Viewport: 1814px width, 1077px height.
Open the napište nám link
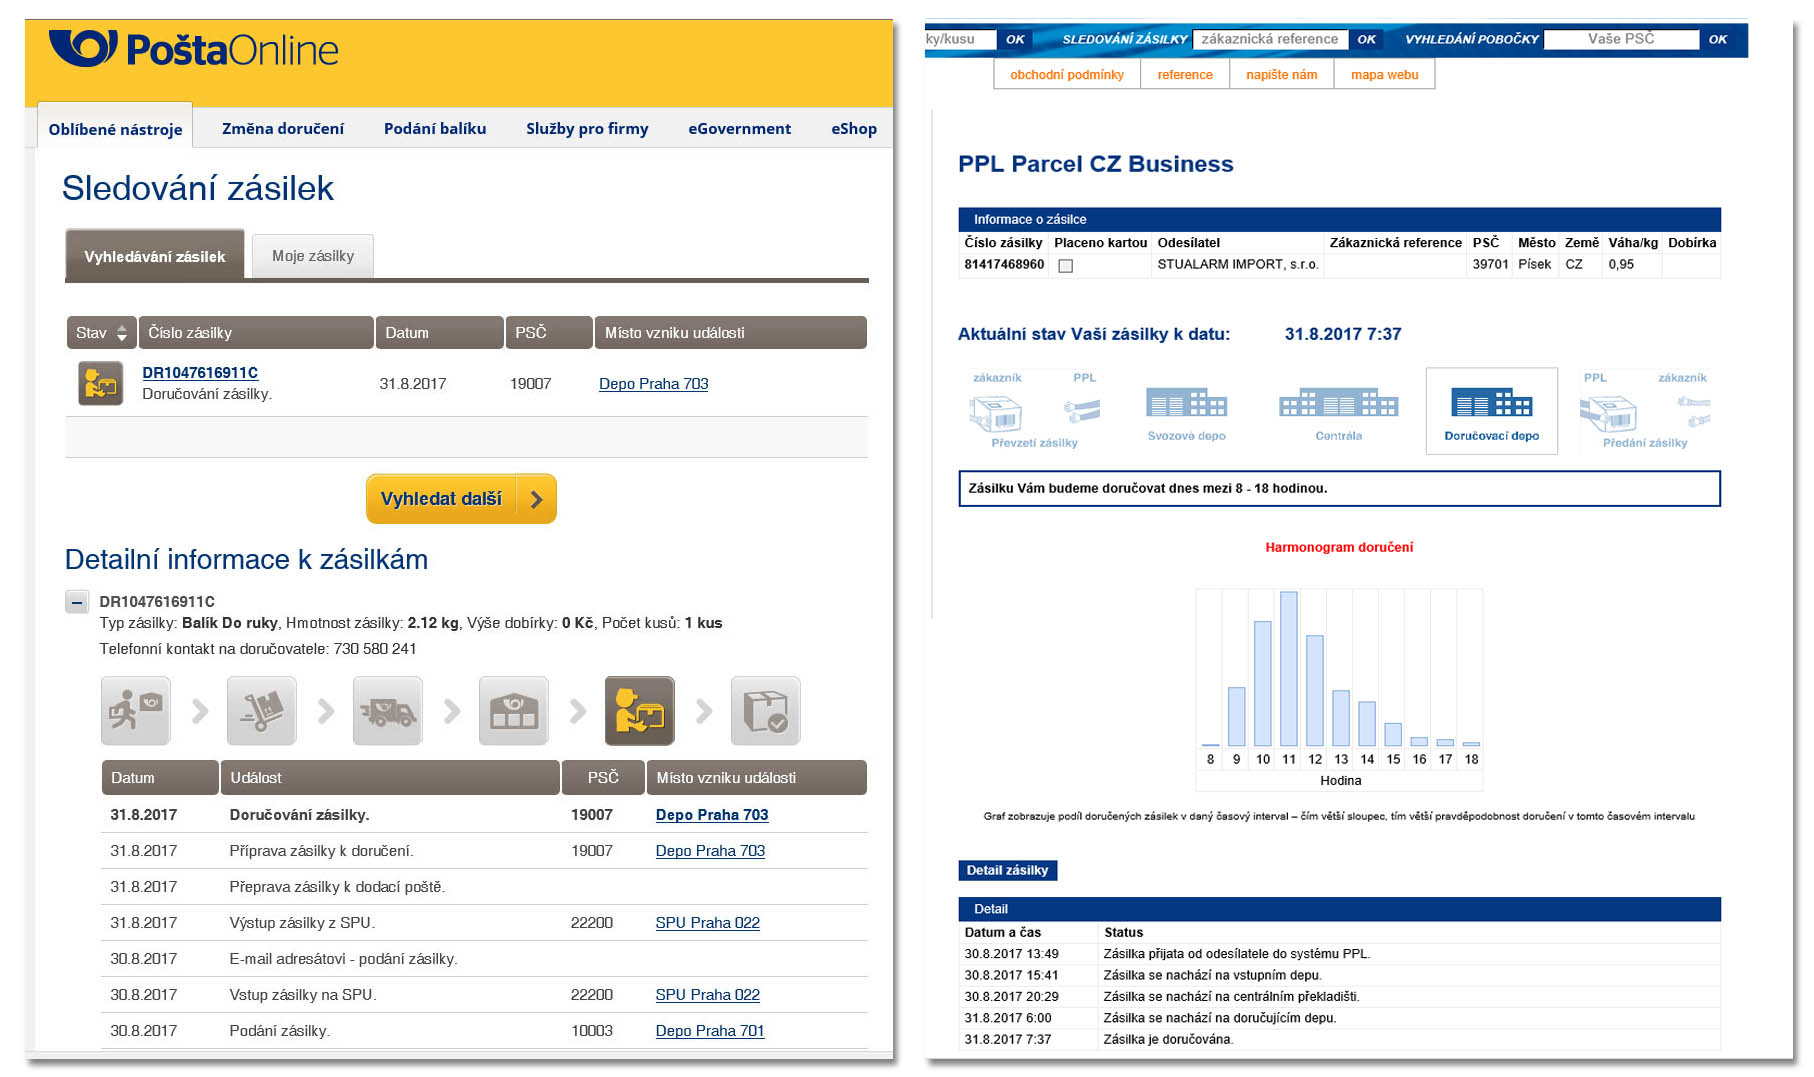click(1281, 75)
